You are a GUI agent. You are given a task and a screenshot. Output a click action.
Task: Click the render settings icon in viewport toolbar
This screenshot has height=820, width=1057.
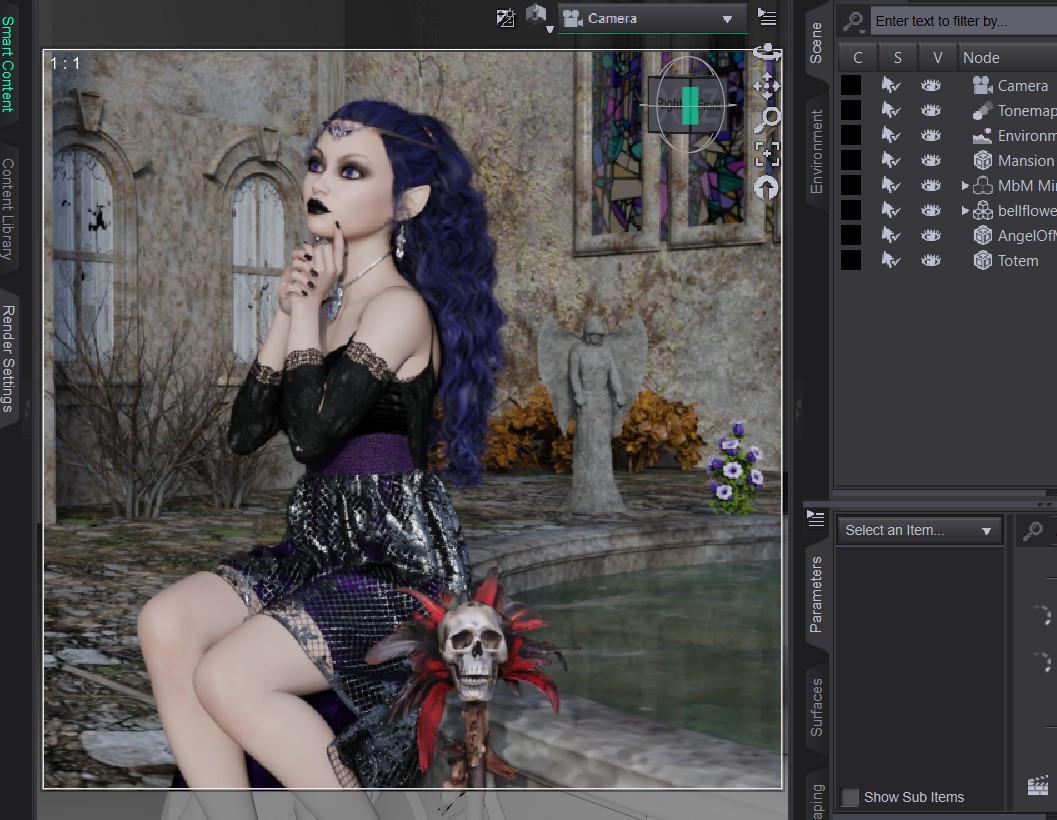[506, 18]
